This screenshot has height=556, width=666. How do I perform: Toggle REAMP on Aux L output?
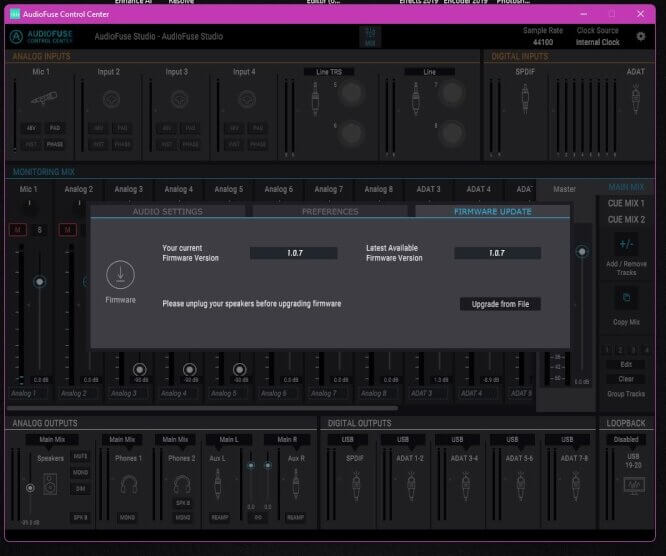(x=220, y=517)
